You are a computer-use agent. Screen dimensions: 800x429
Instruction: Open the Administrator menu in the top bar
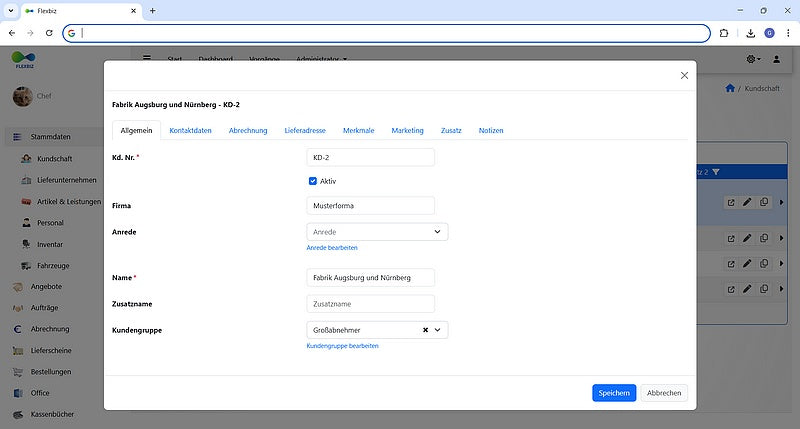321,59
